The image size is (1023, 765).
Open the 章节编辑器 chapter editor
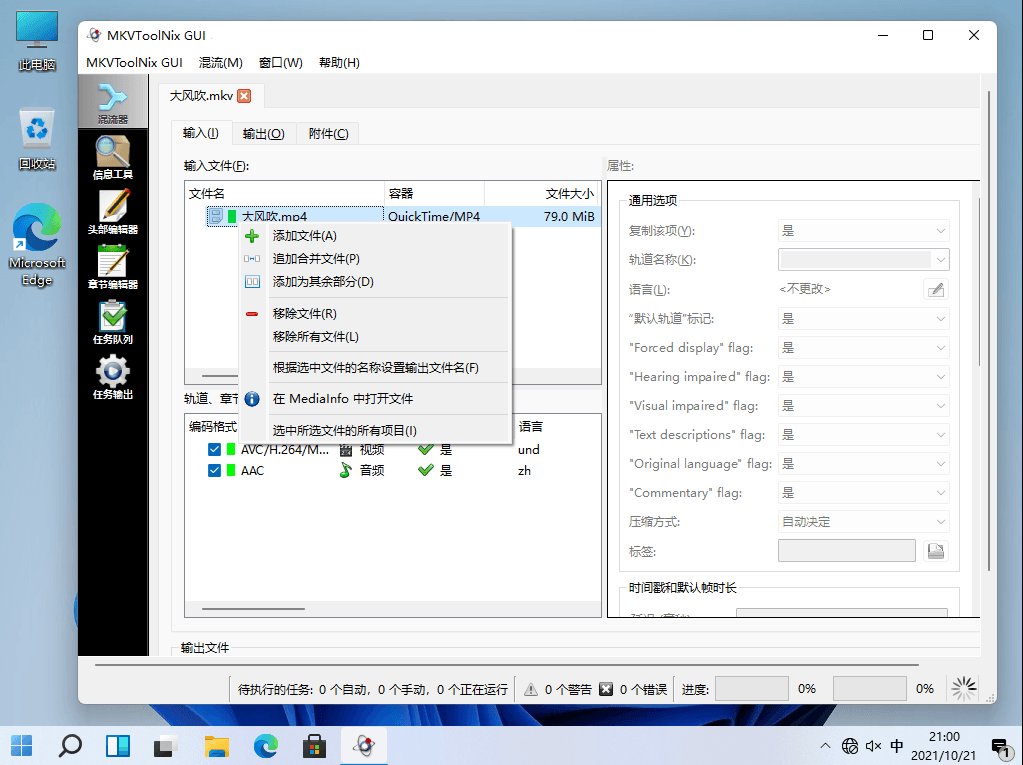(x=113, y=267)
